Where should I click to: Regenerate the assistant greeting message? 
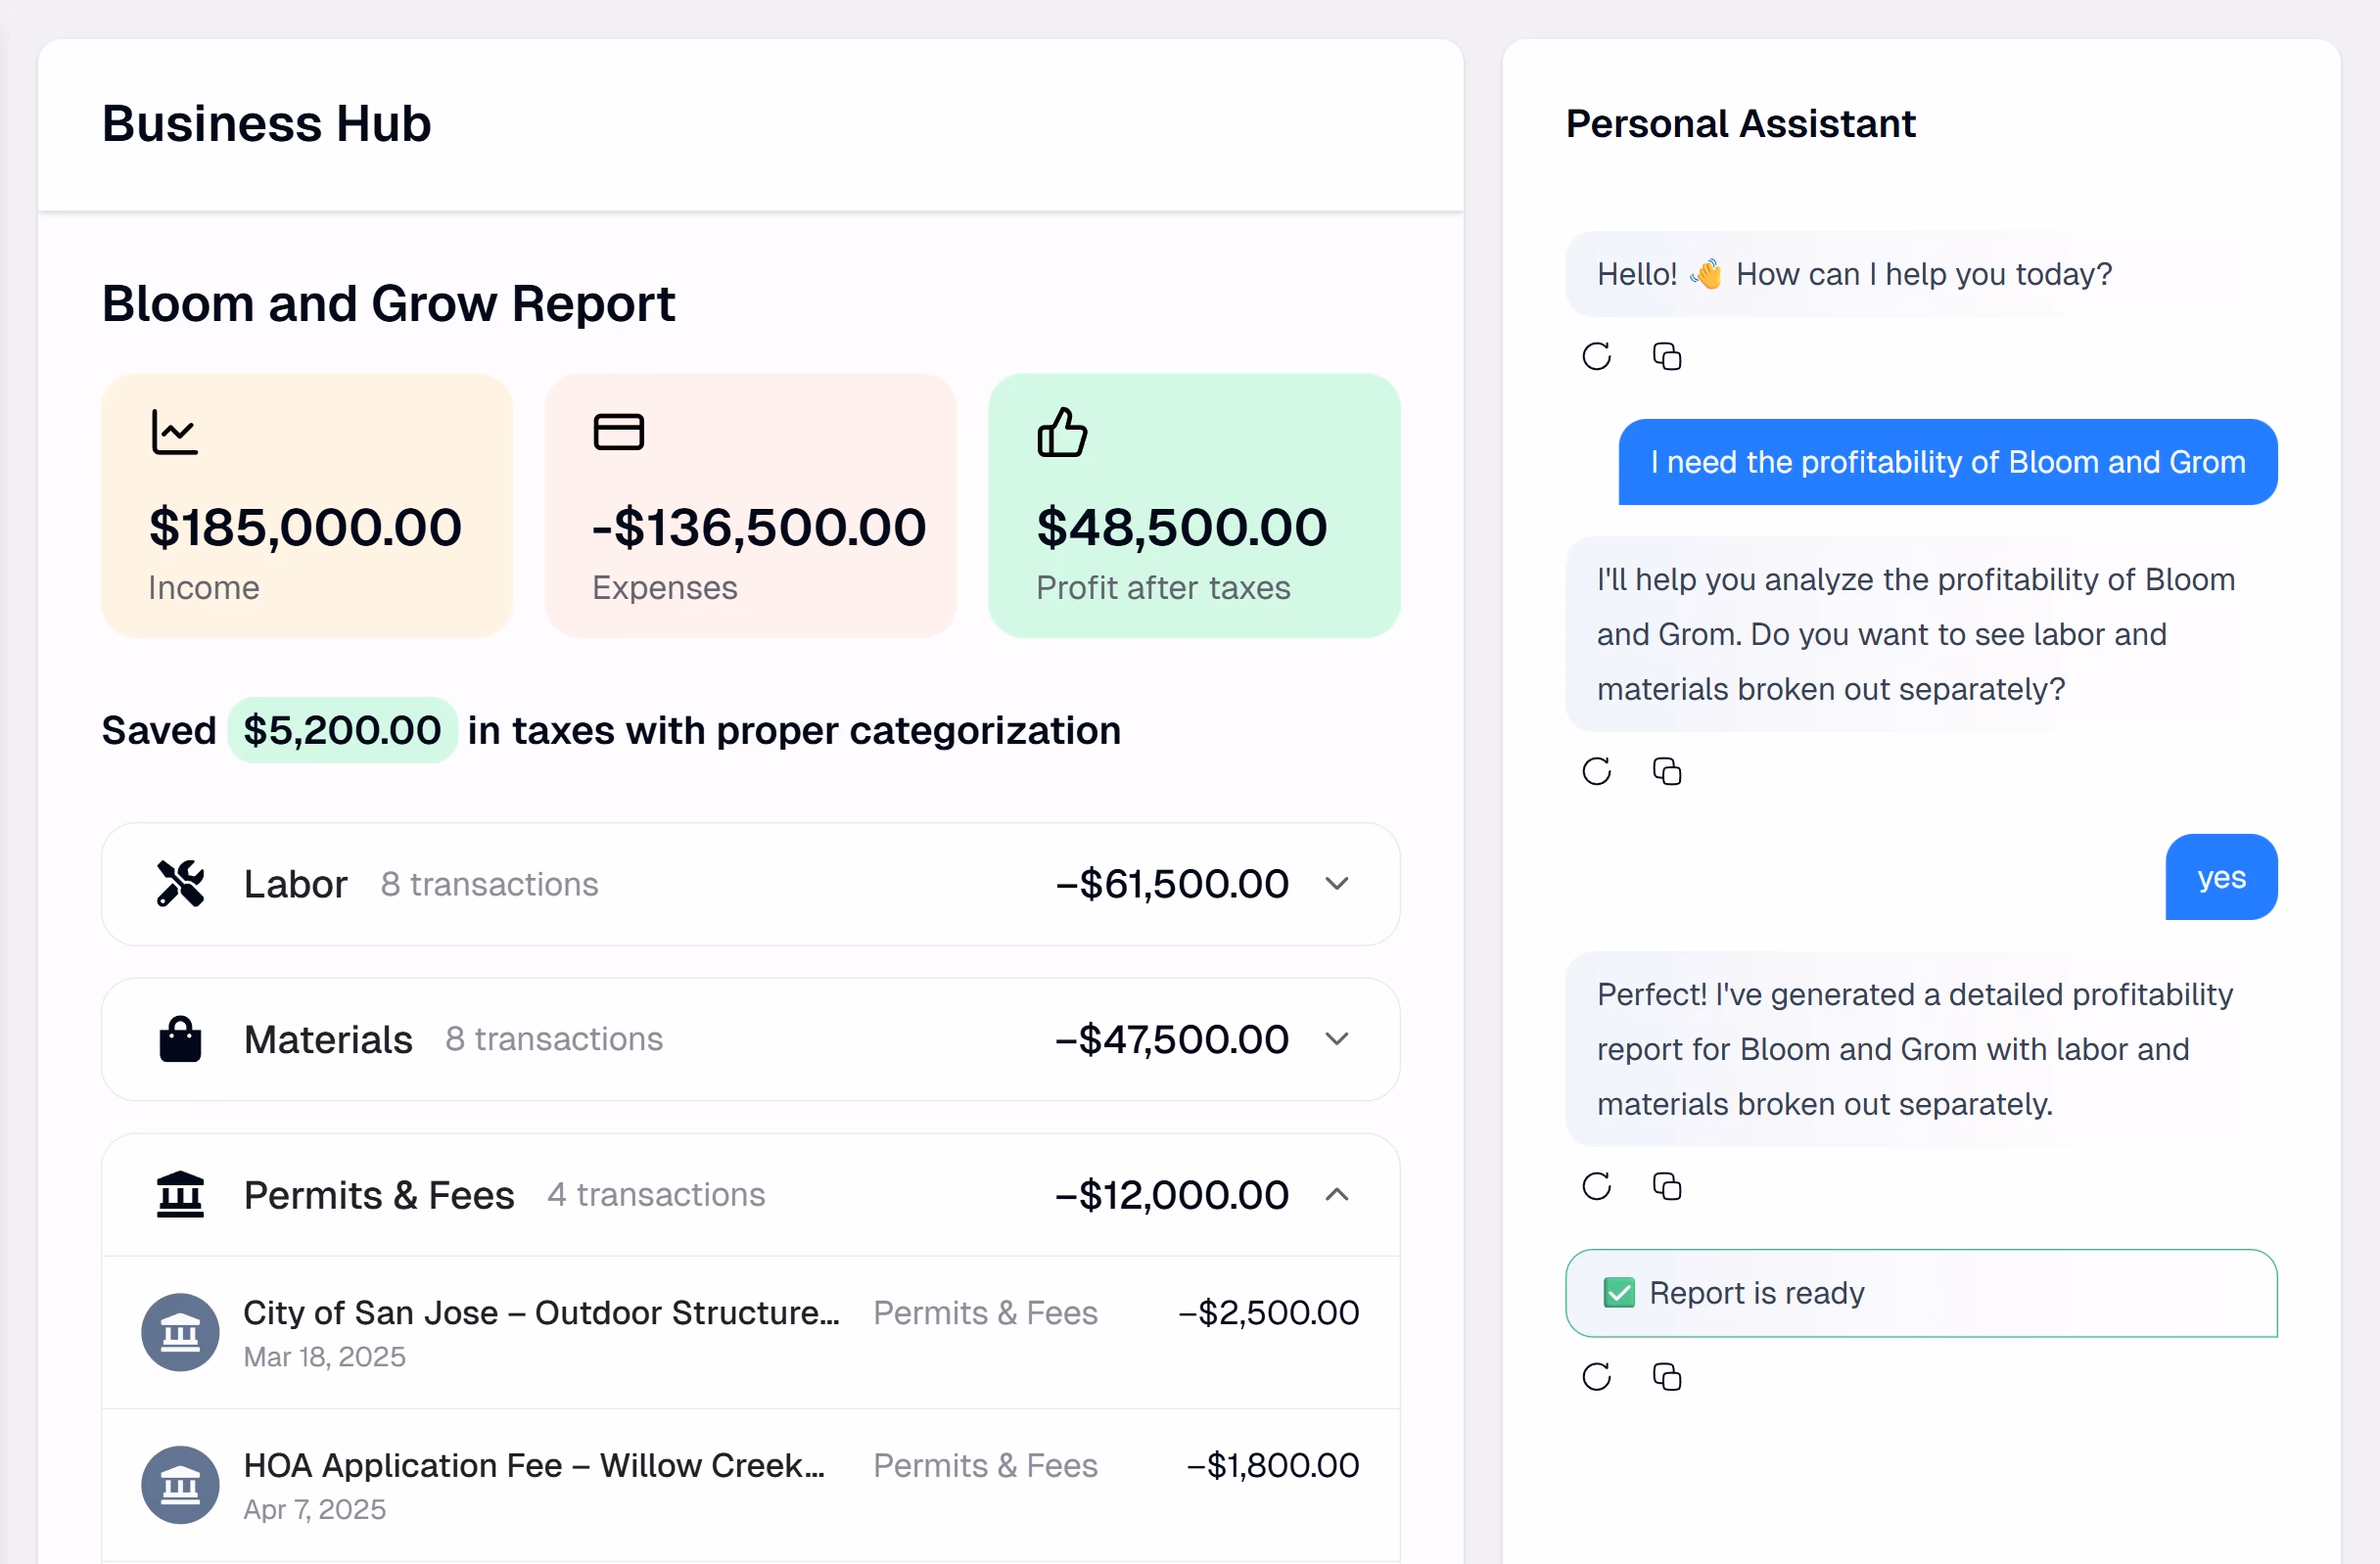click(x=1596, y=356)
